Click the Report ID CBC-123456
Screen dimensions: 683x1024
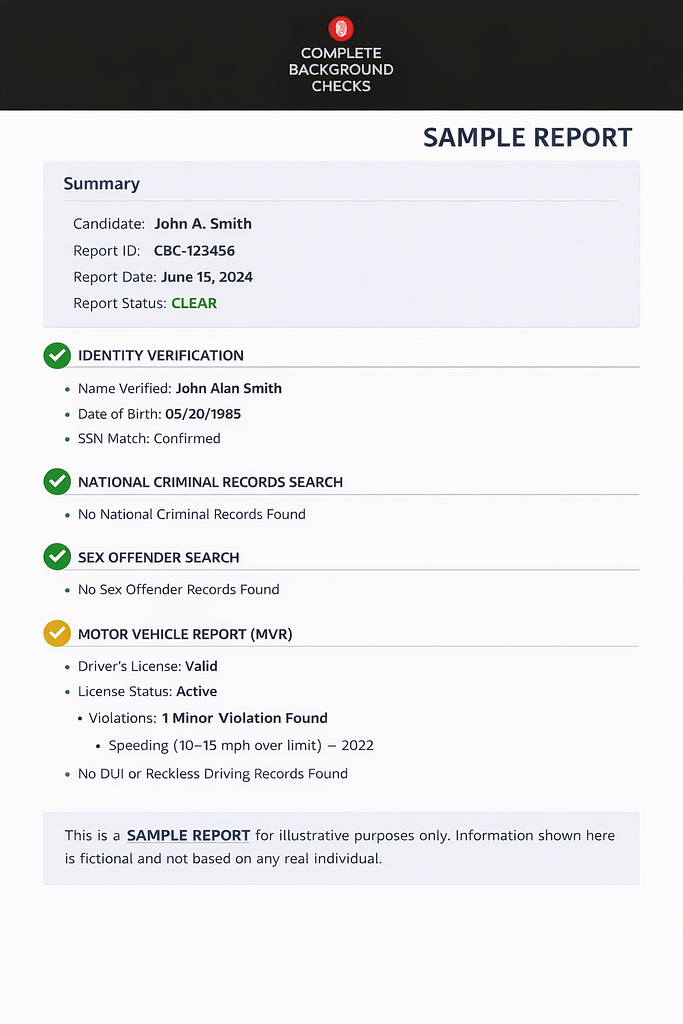[194, 250]
